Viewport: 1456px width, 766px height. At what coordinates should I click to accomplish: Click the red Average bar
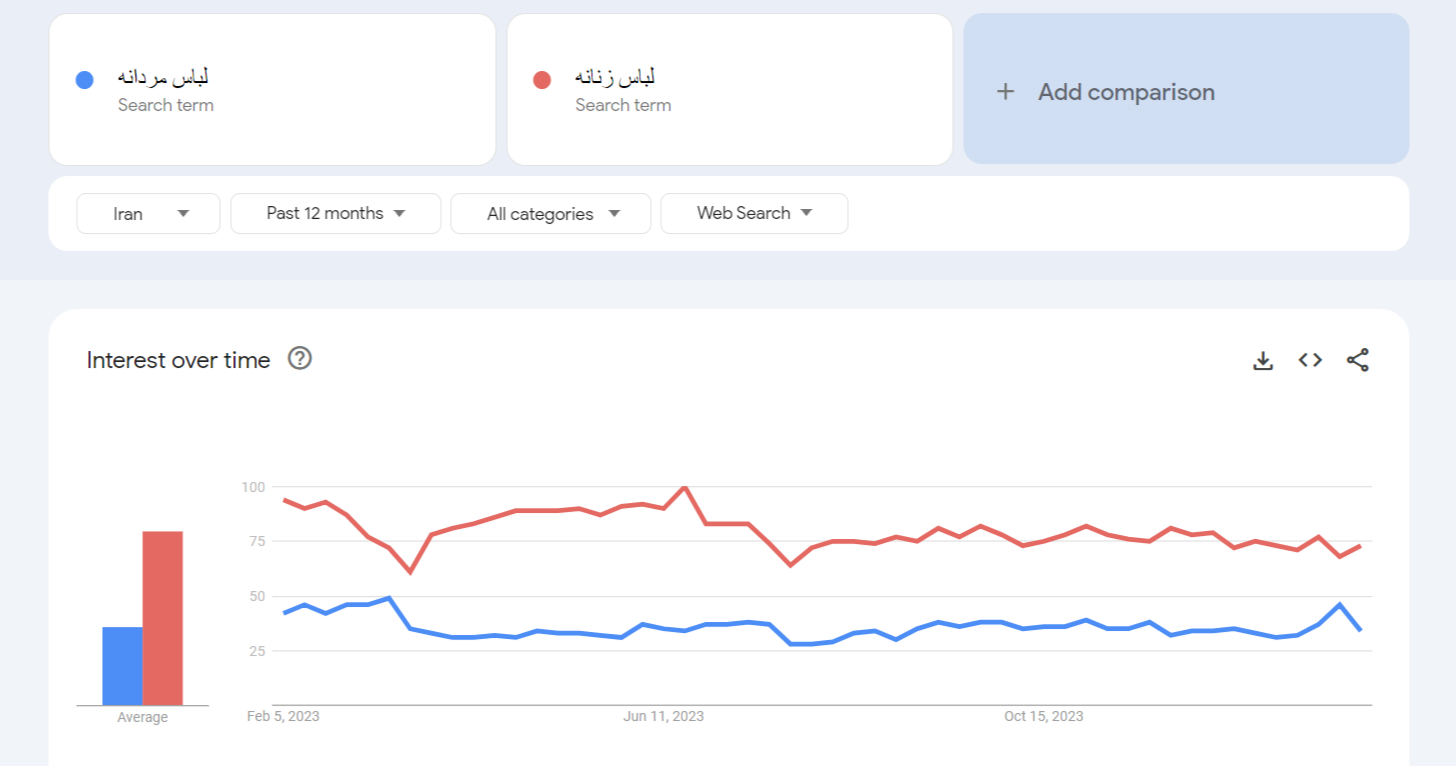point(163,618)
